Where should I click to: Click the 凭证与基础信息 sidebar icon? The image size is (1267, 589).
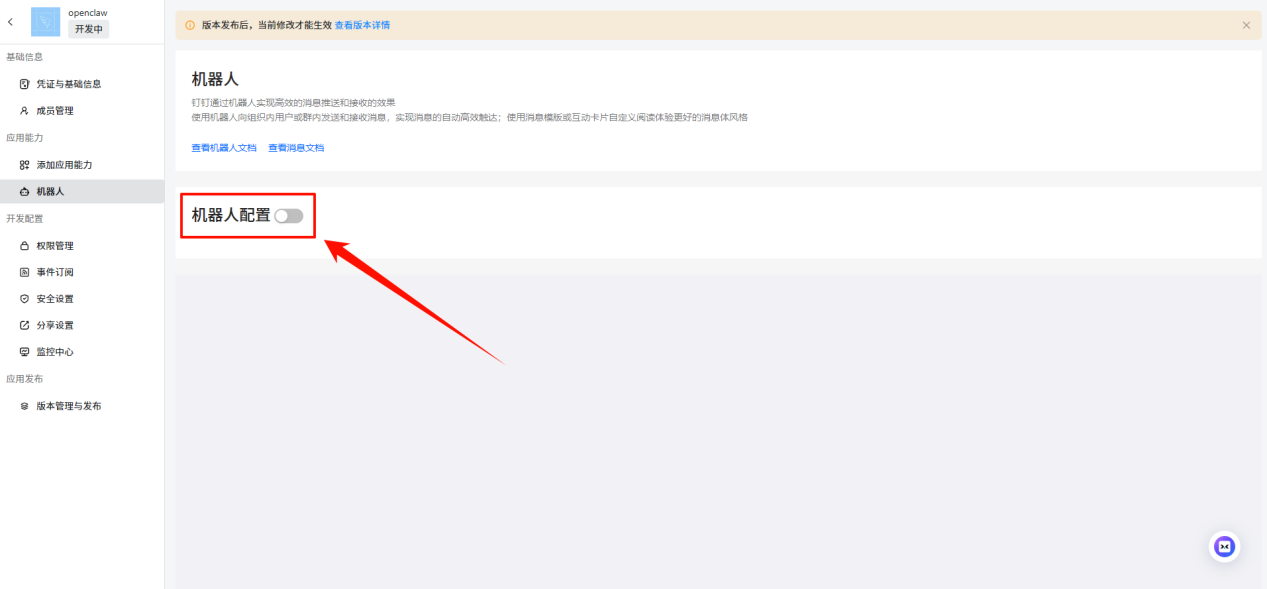[25, 84]
